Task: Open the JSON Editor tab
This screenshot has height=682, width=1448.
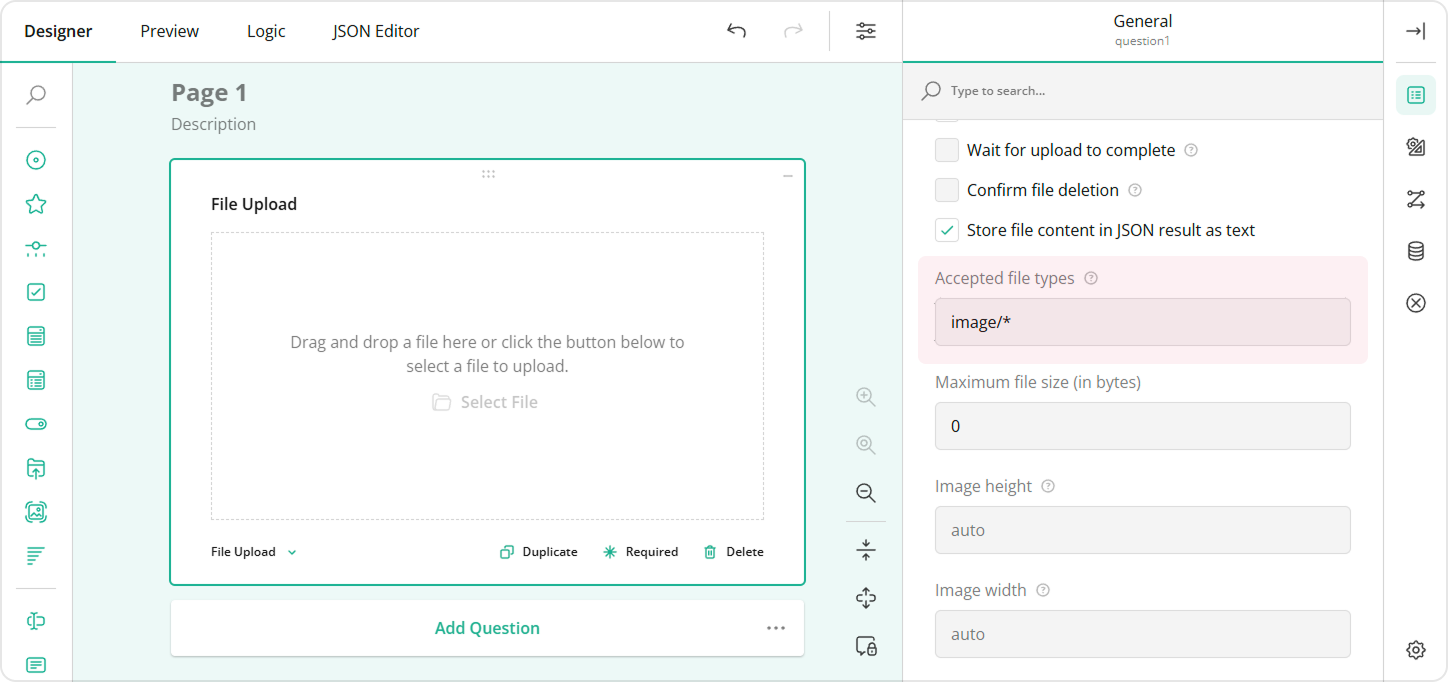Action: (375, 31)
